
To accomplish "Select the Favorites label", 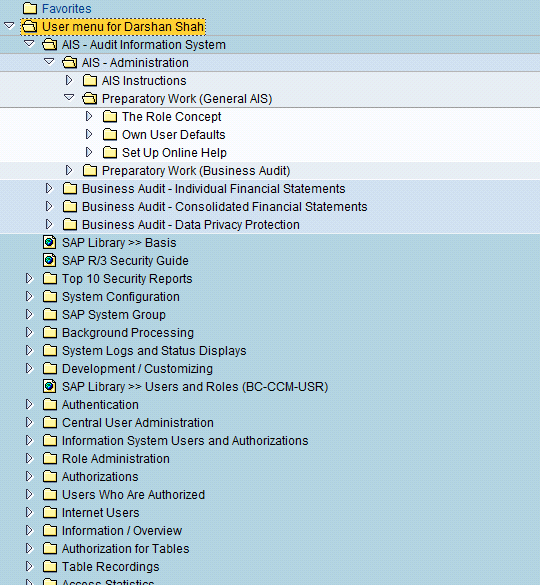I will (x=66, y=9).
